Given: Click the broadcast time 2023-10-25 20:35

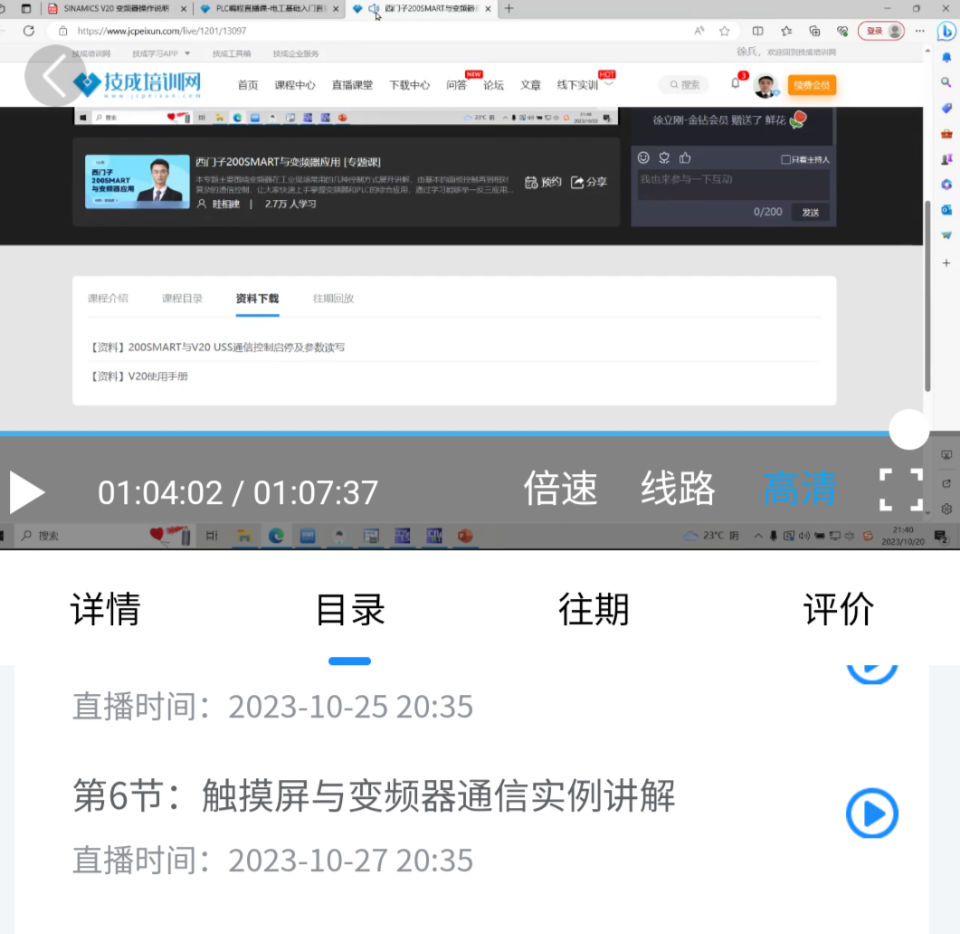Looking at the screenshot, I should (351, 706).
